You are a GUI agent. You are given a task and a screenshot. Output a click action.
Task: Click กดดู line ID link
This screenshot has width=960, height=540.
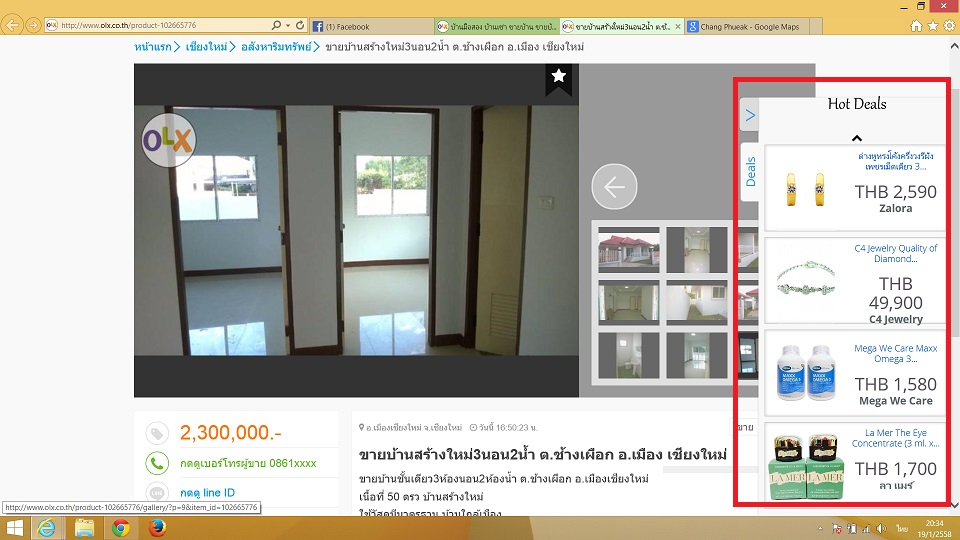click(207, 492)
